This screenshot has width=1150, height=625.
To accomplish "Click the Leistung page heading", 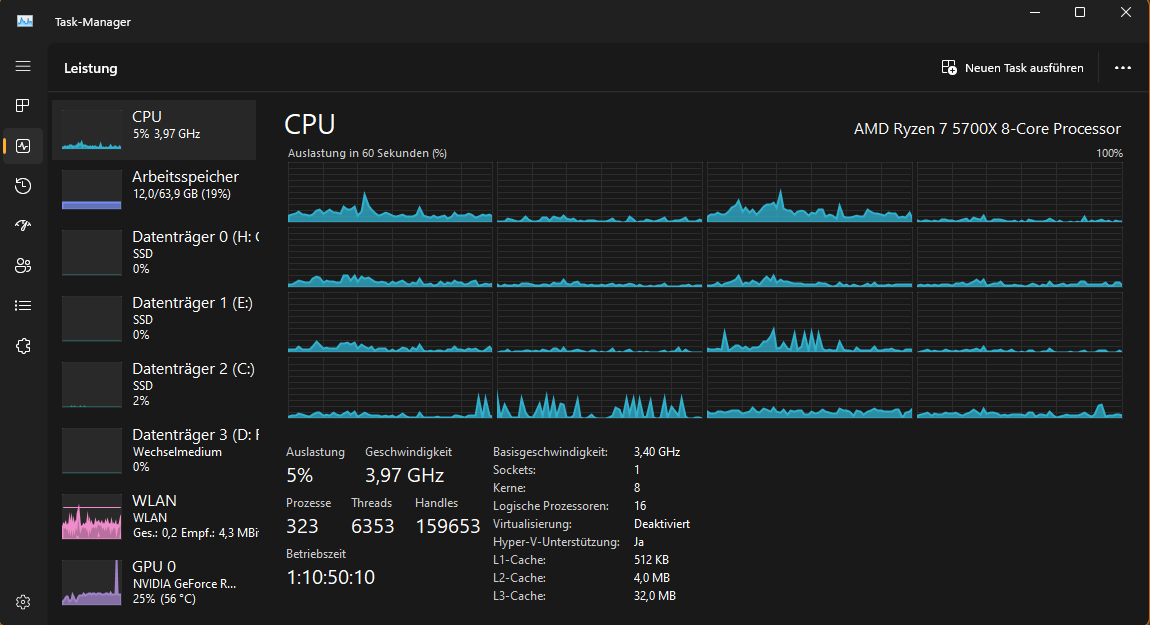I will coord(91,68).
